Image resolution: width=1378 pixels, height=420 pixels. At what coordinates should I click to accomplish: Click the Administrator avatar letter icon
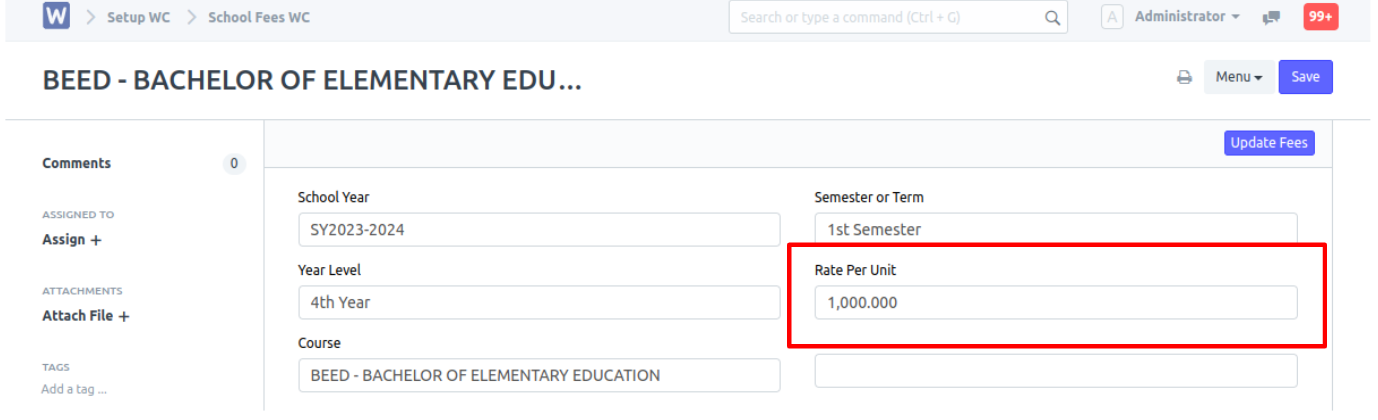point(1112,17)
